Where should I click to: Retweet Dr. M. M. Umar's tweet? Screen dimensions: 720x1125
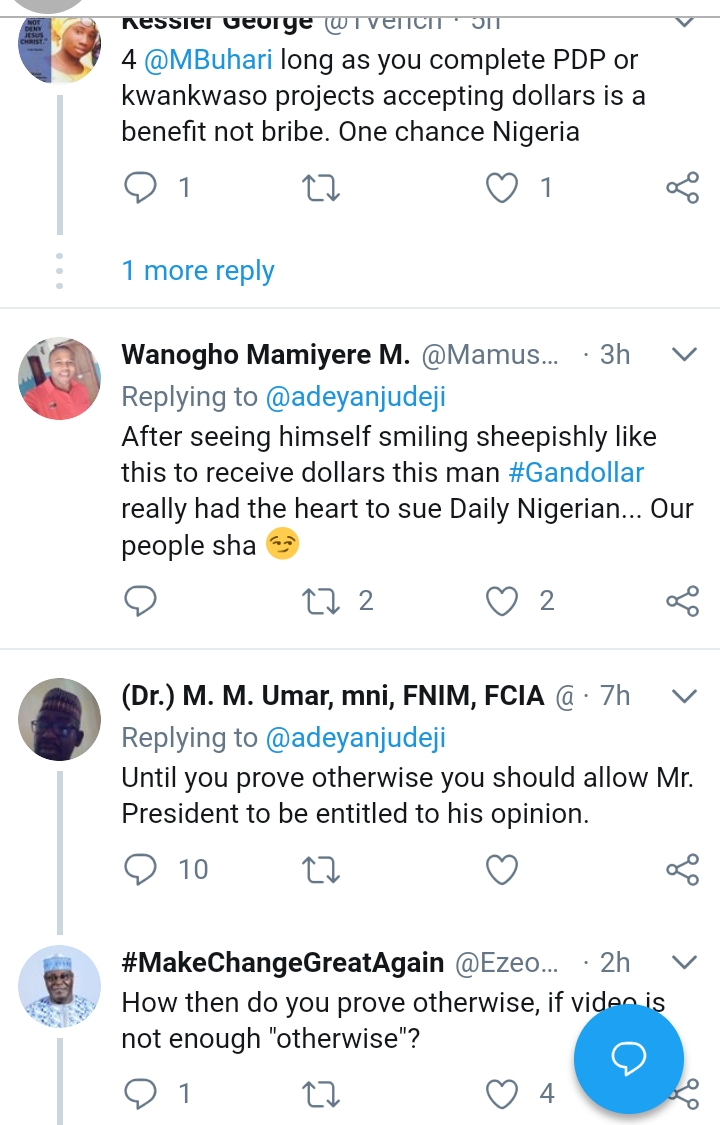point(321,870)
